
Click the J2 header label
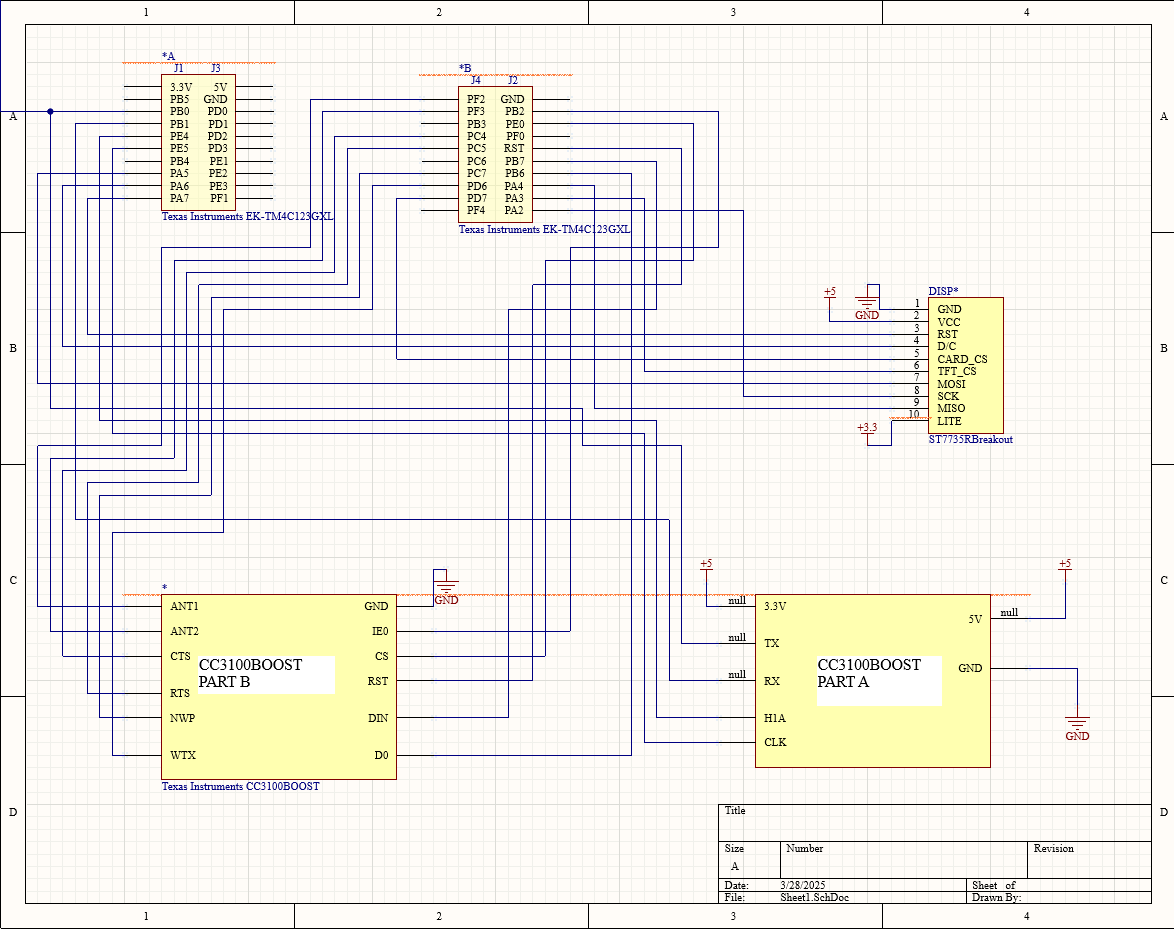pyautogui.click(x=513, y=80)
